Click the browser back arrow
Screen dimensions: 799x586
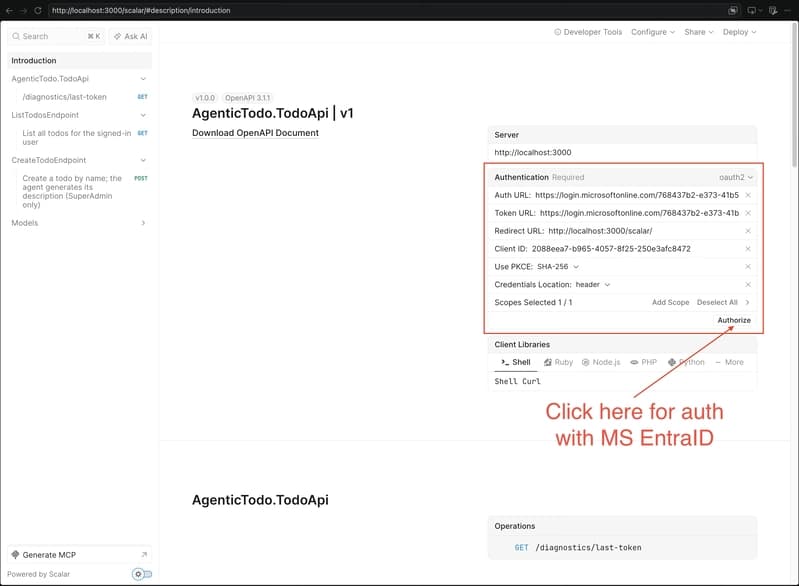point(9,10)
